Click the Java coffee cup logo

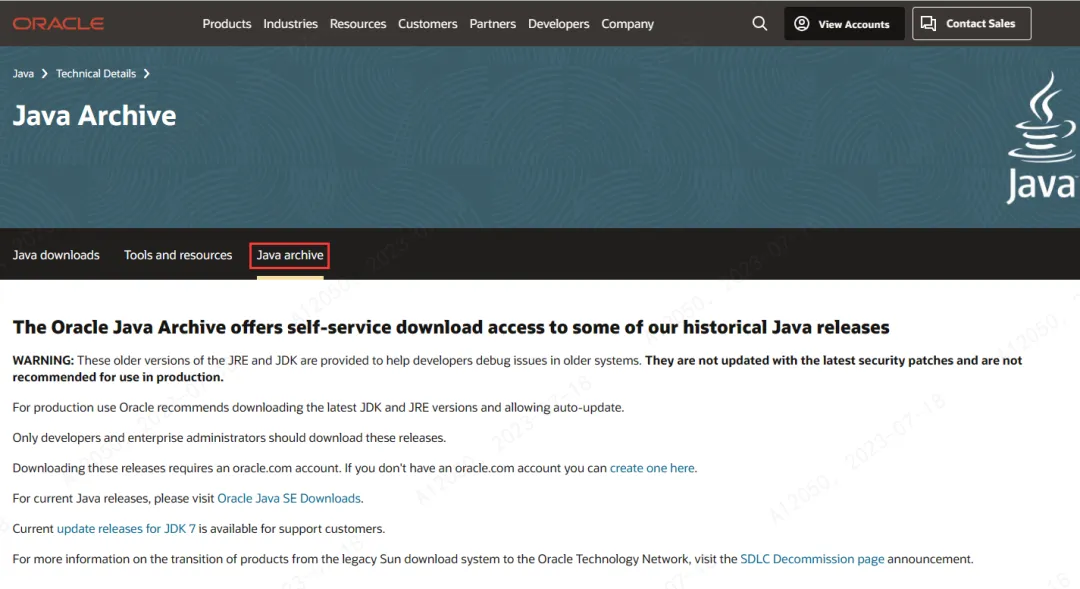(x=1042, y=137)
